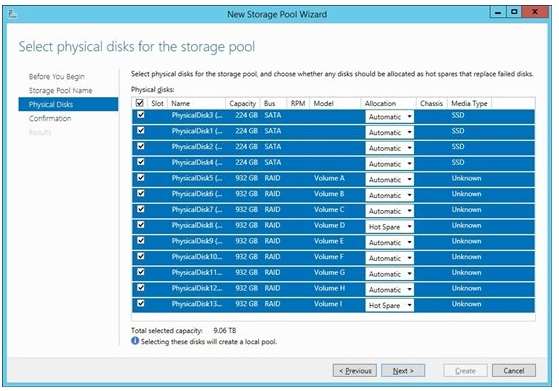
Task: Uncheck the PhysicalDisk8 checkbox
Action: (x=141, y=225)
